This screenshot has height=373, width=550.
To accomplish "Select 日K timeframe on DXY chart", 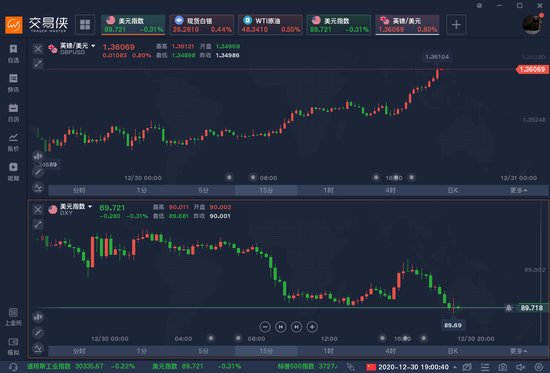I will coord(453,351).
